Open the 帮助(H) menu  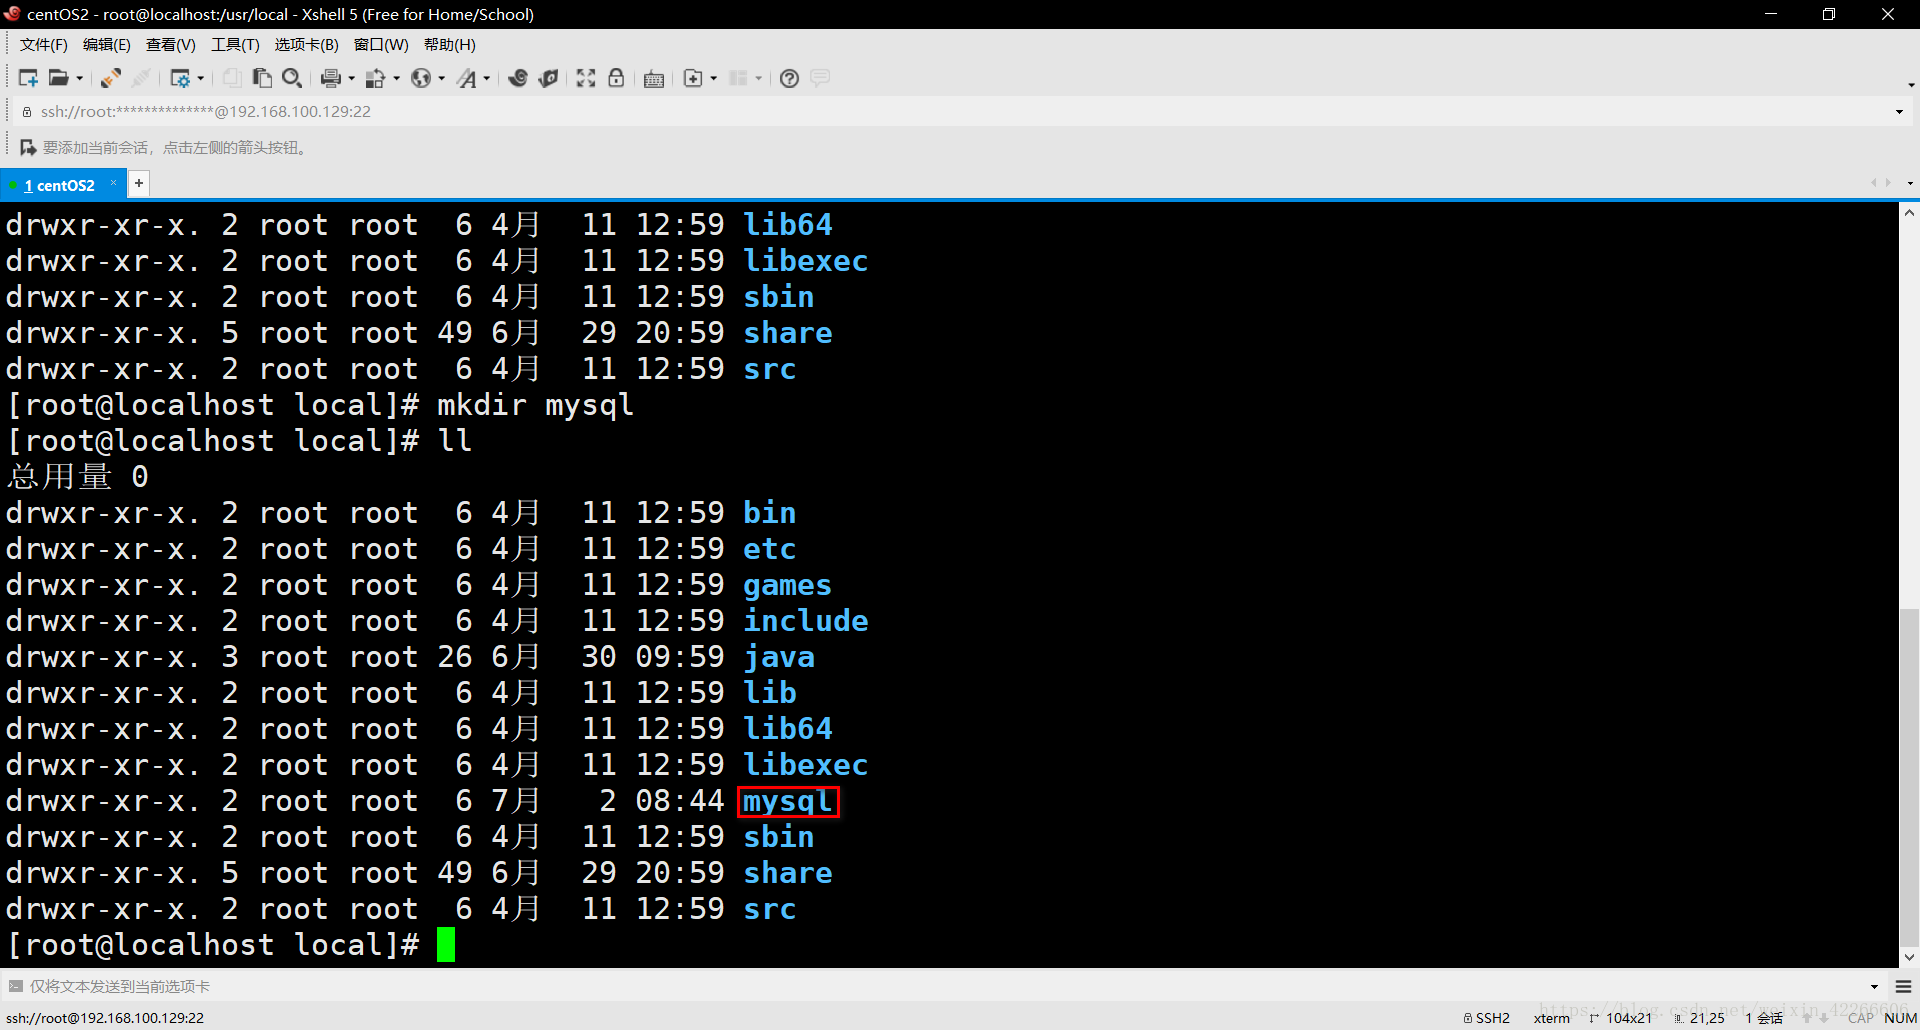coord(450,45)
